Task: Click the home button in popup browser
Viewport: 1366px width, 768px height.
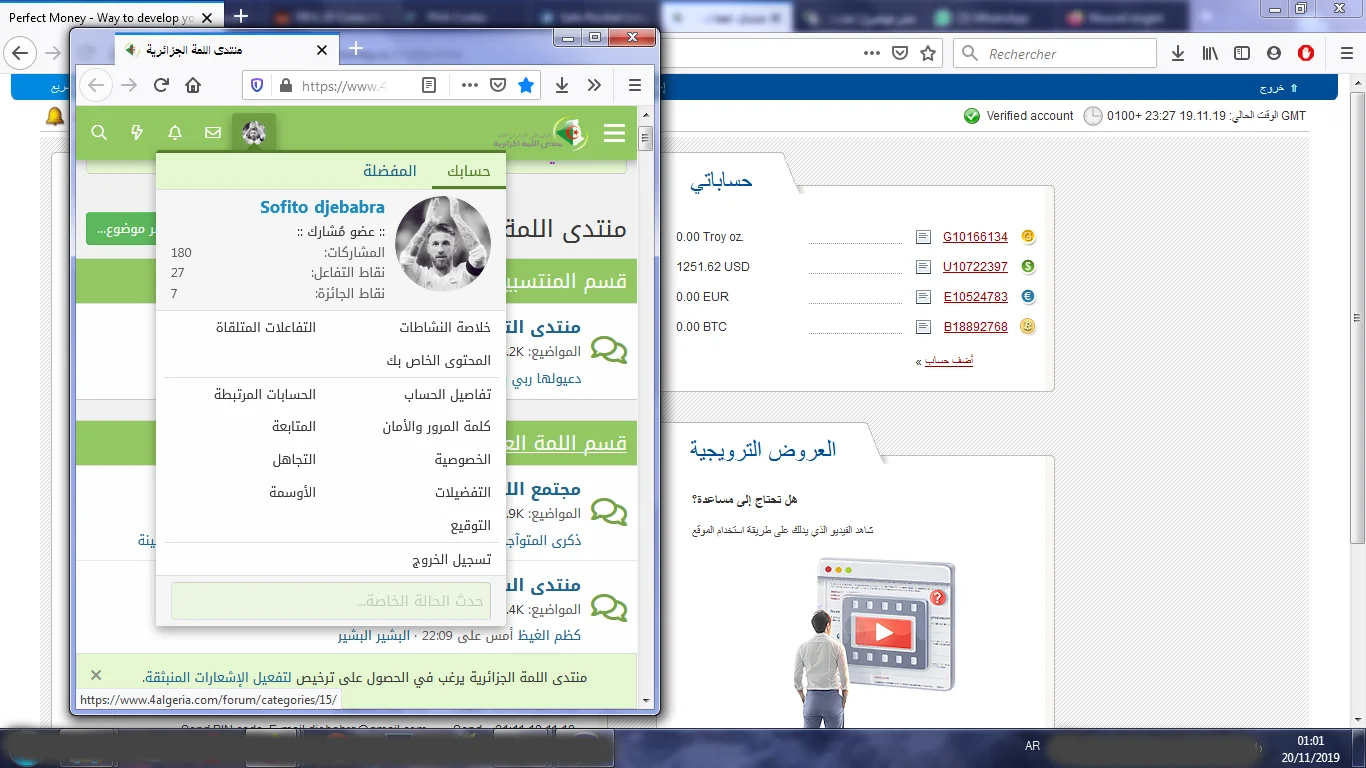Action: click(193, 86)
